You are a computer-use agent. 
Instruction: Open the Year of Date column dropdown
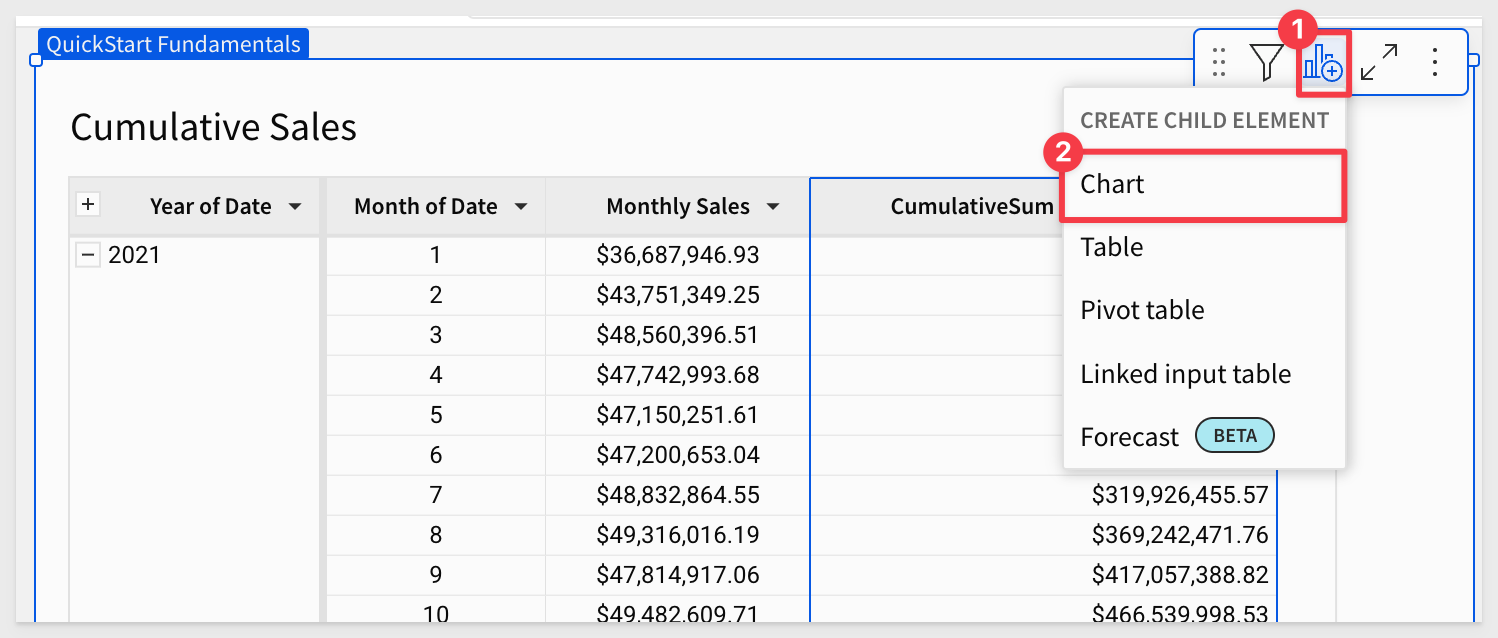click(x=295, y=207)
